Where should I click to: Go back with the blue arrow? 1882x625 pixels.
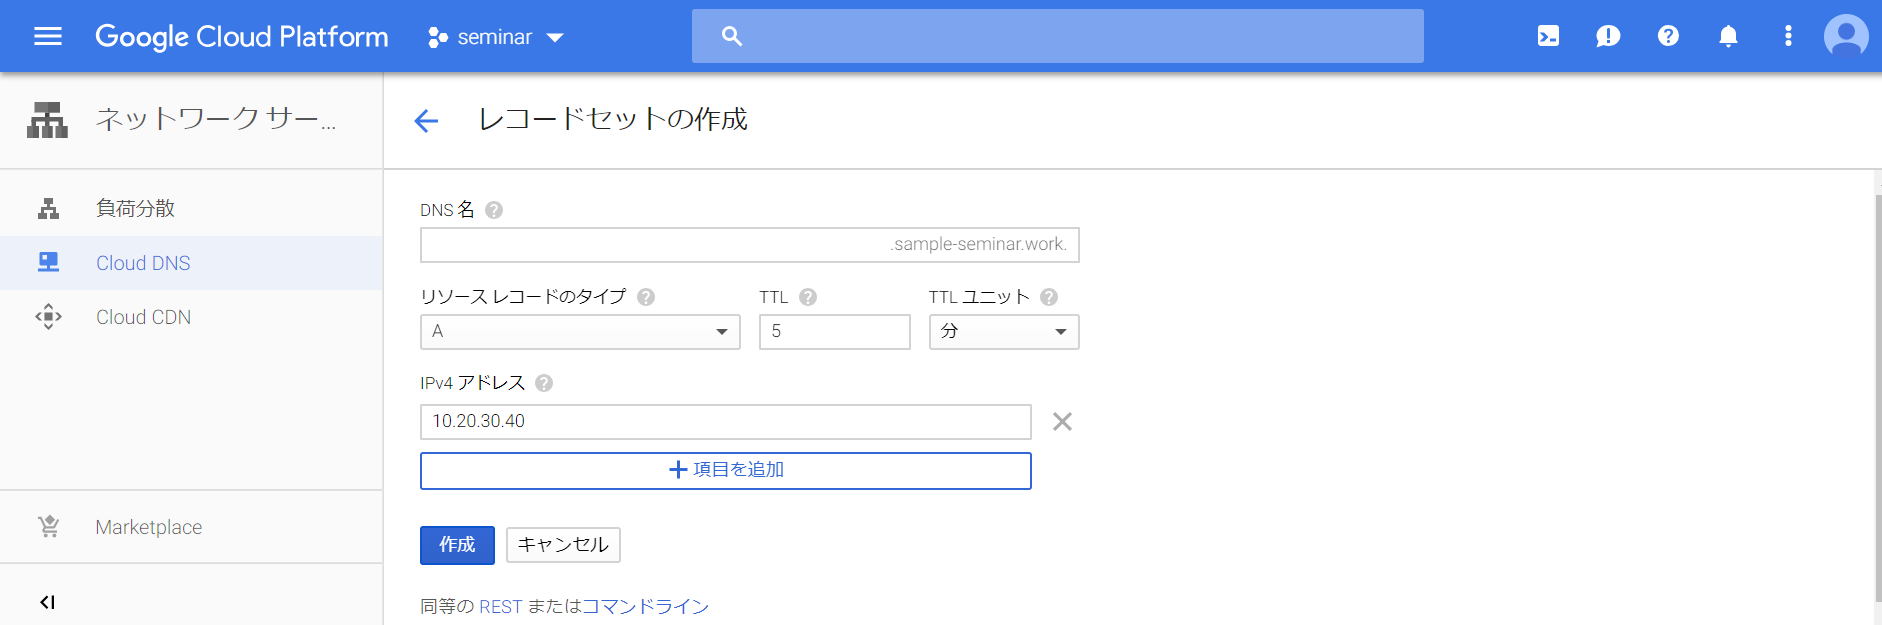click(x=426, y=121)
